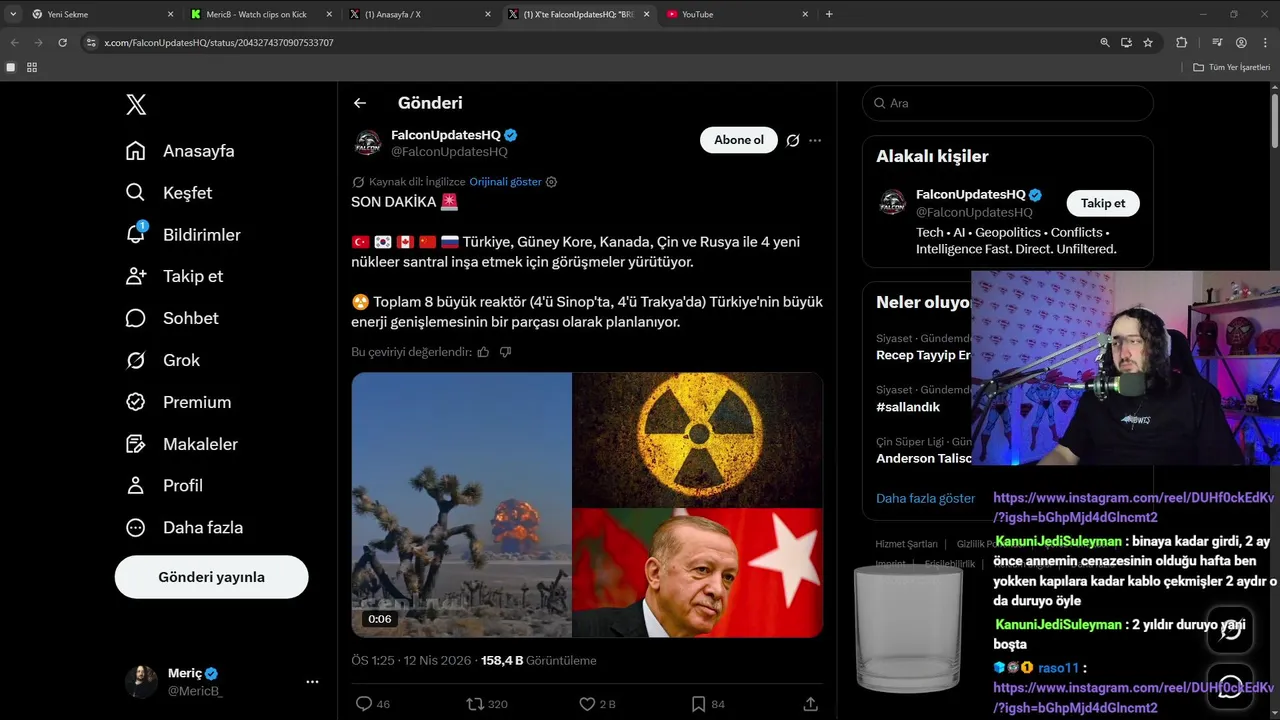Click the Ara search field
This screenshot has height=720, width=1280.
click(1008, 103)
